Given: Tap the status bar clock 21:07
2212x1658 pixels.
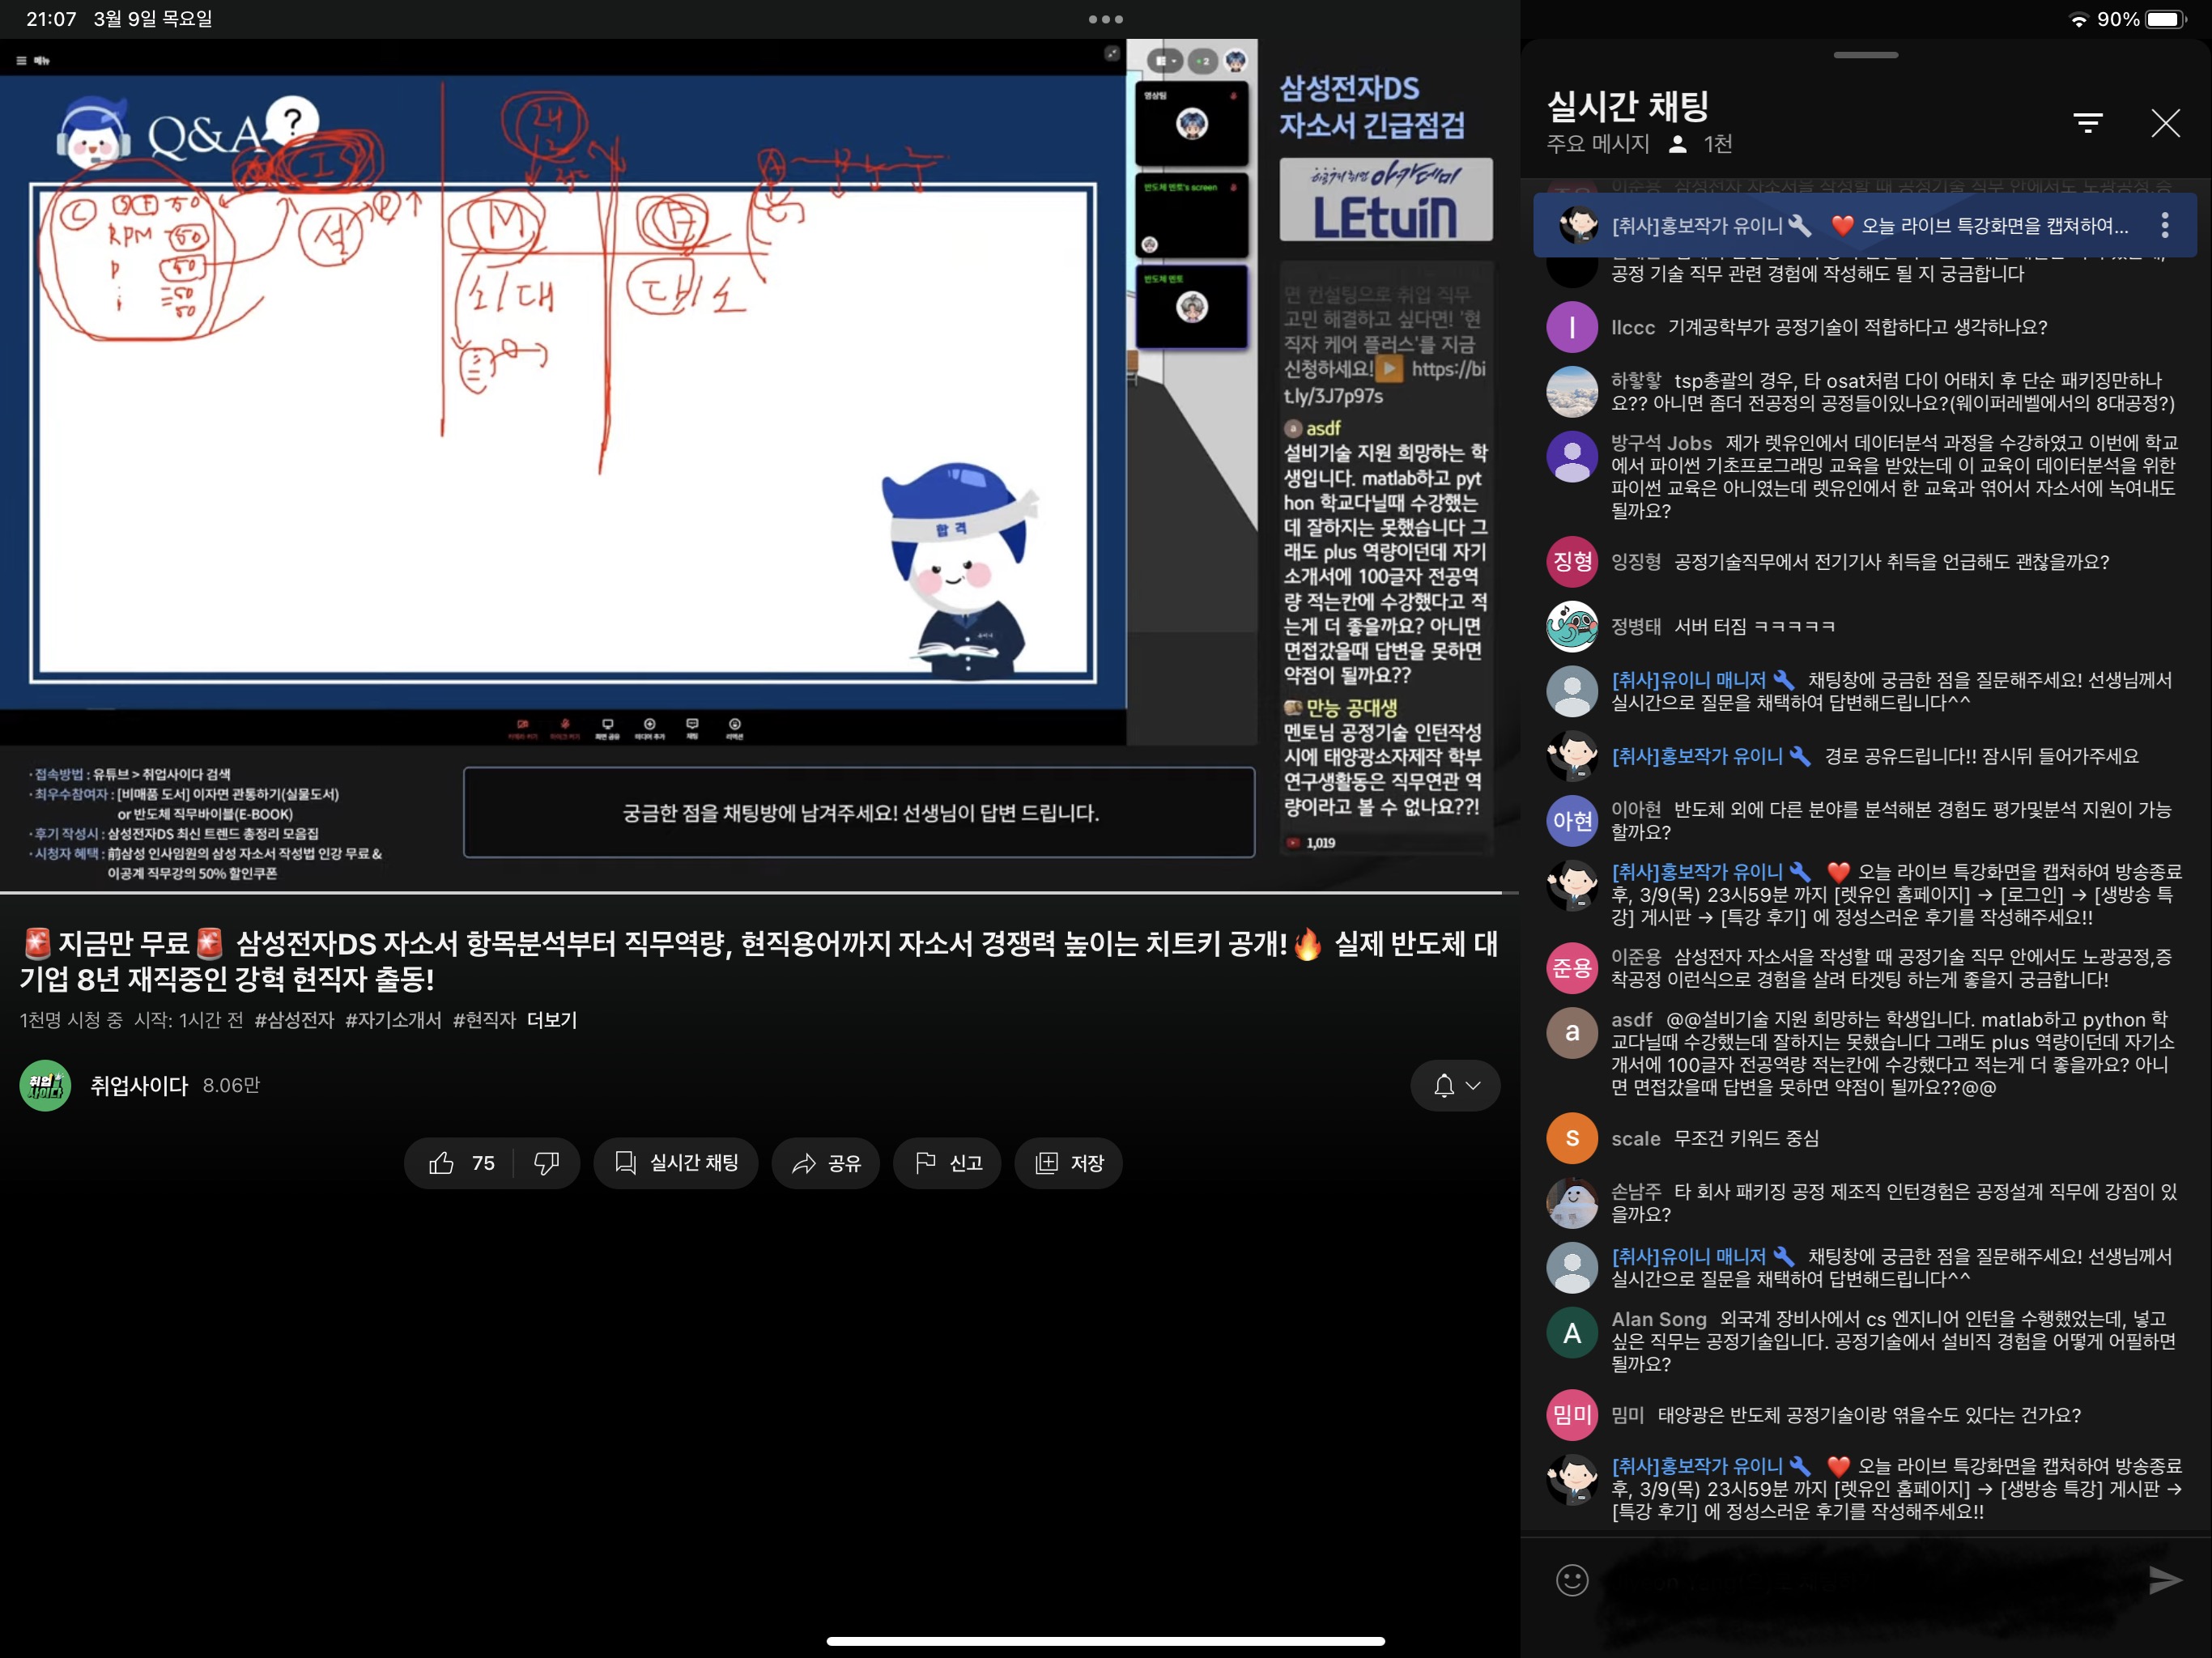Looking at the screenshot, I should 51,19.
